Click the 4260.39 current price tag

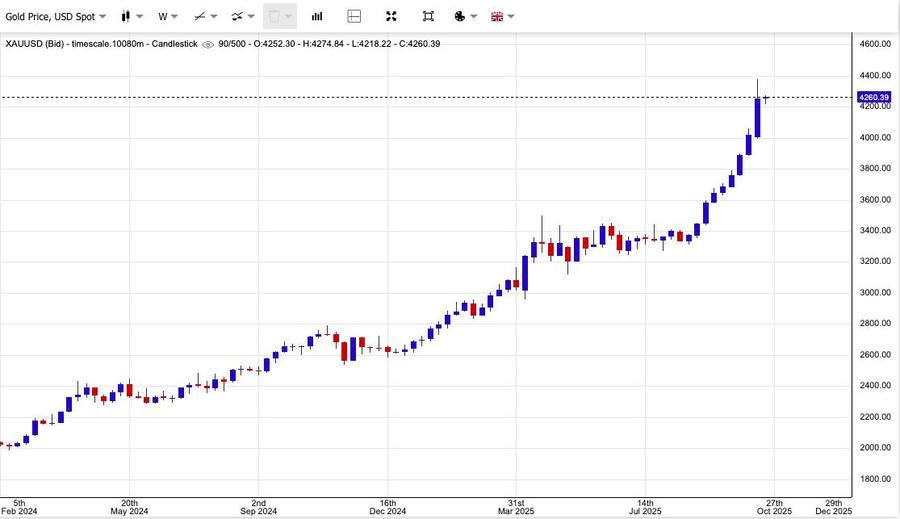pyautogui.click(x=873, y=97)
